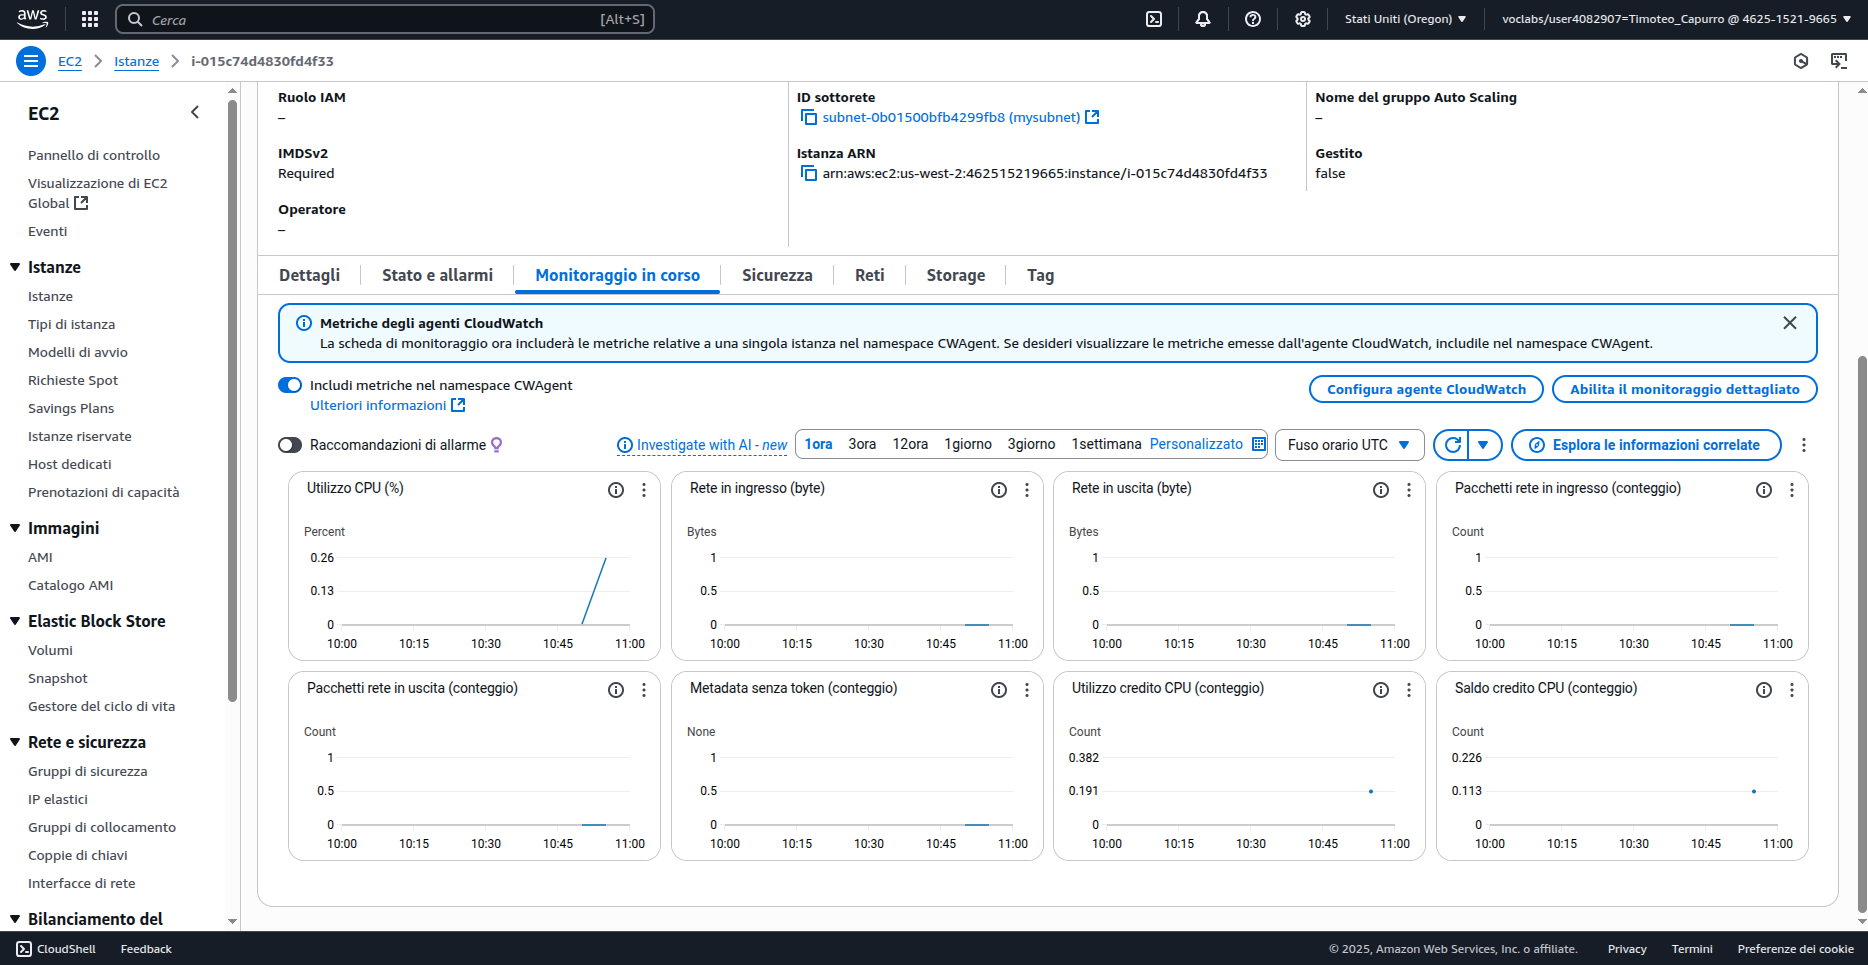1868x965 pixels.
Task: Open the Fuso orario UTC dropdown
Action: (1349, 445)
